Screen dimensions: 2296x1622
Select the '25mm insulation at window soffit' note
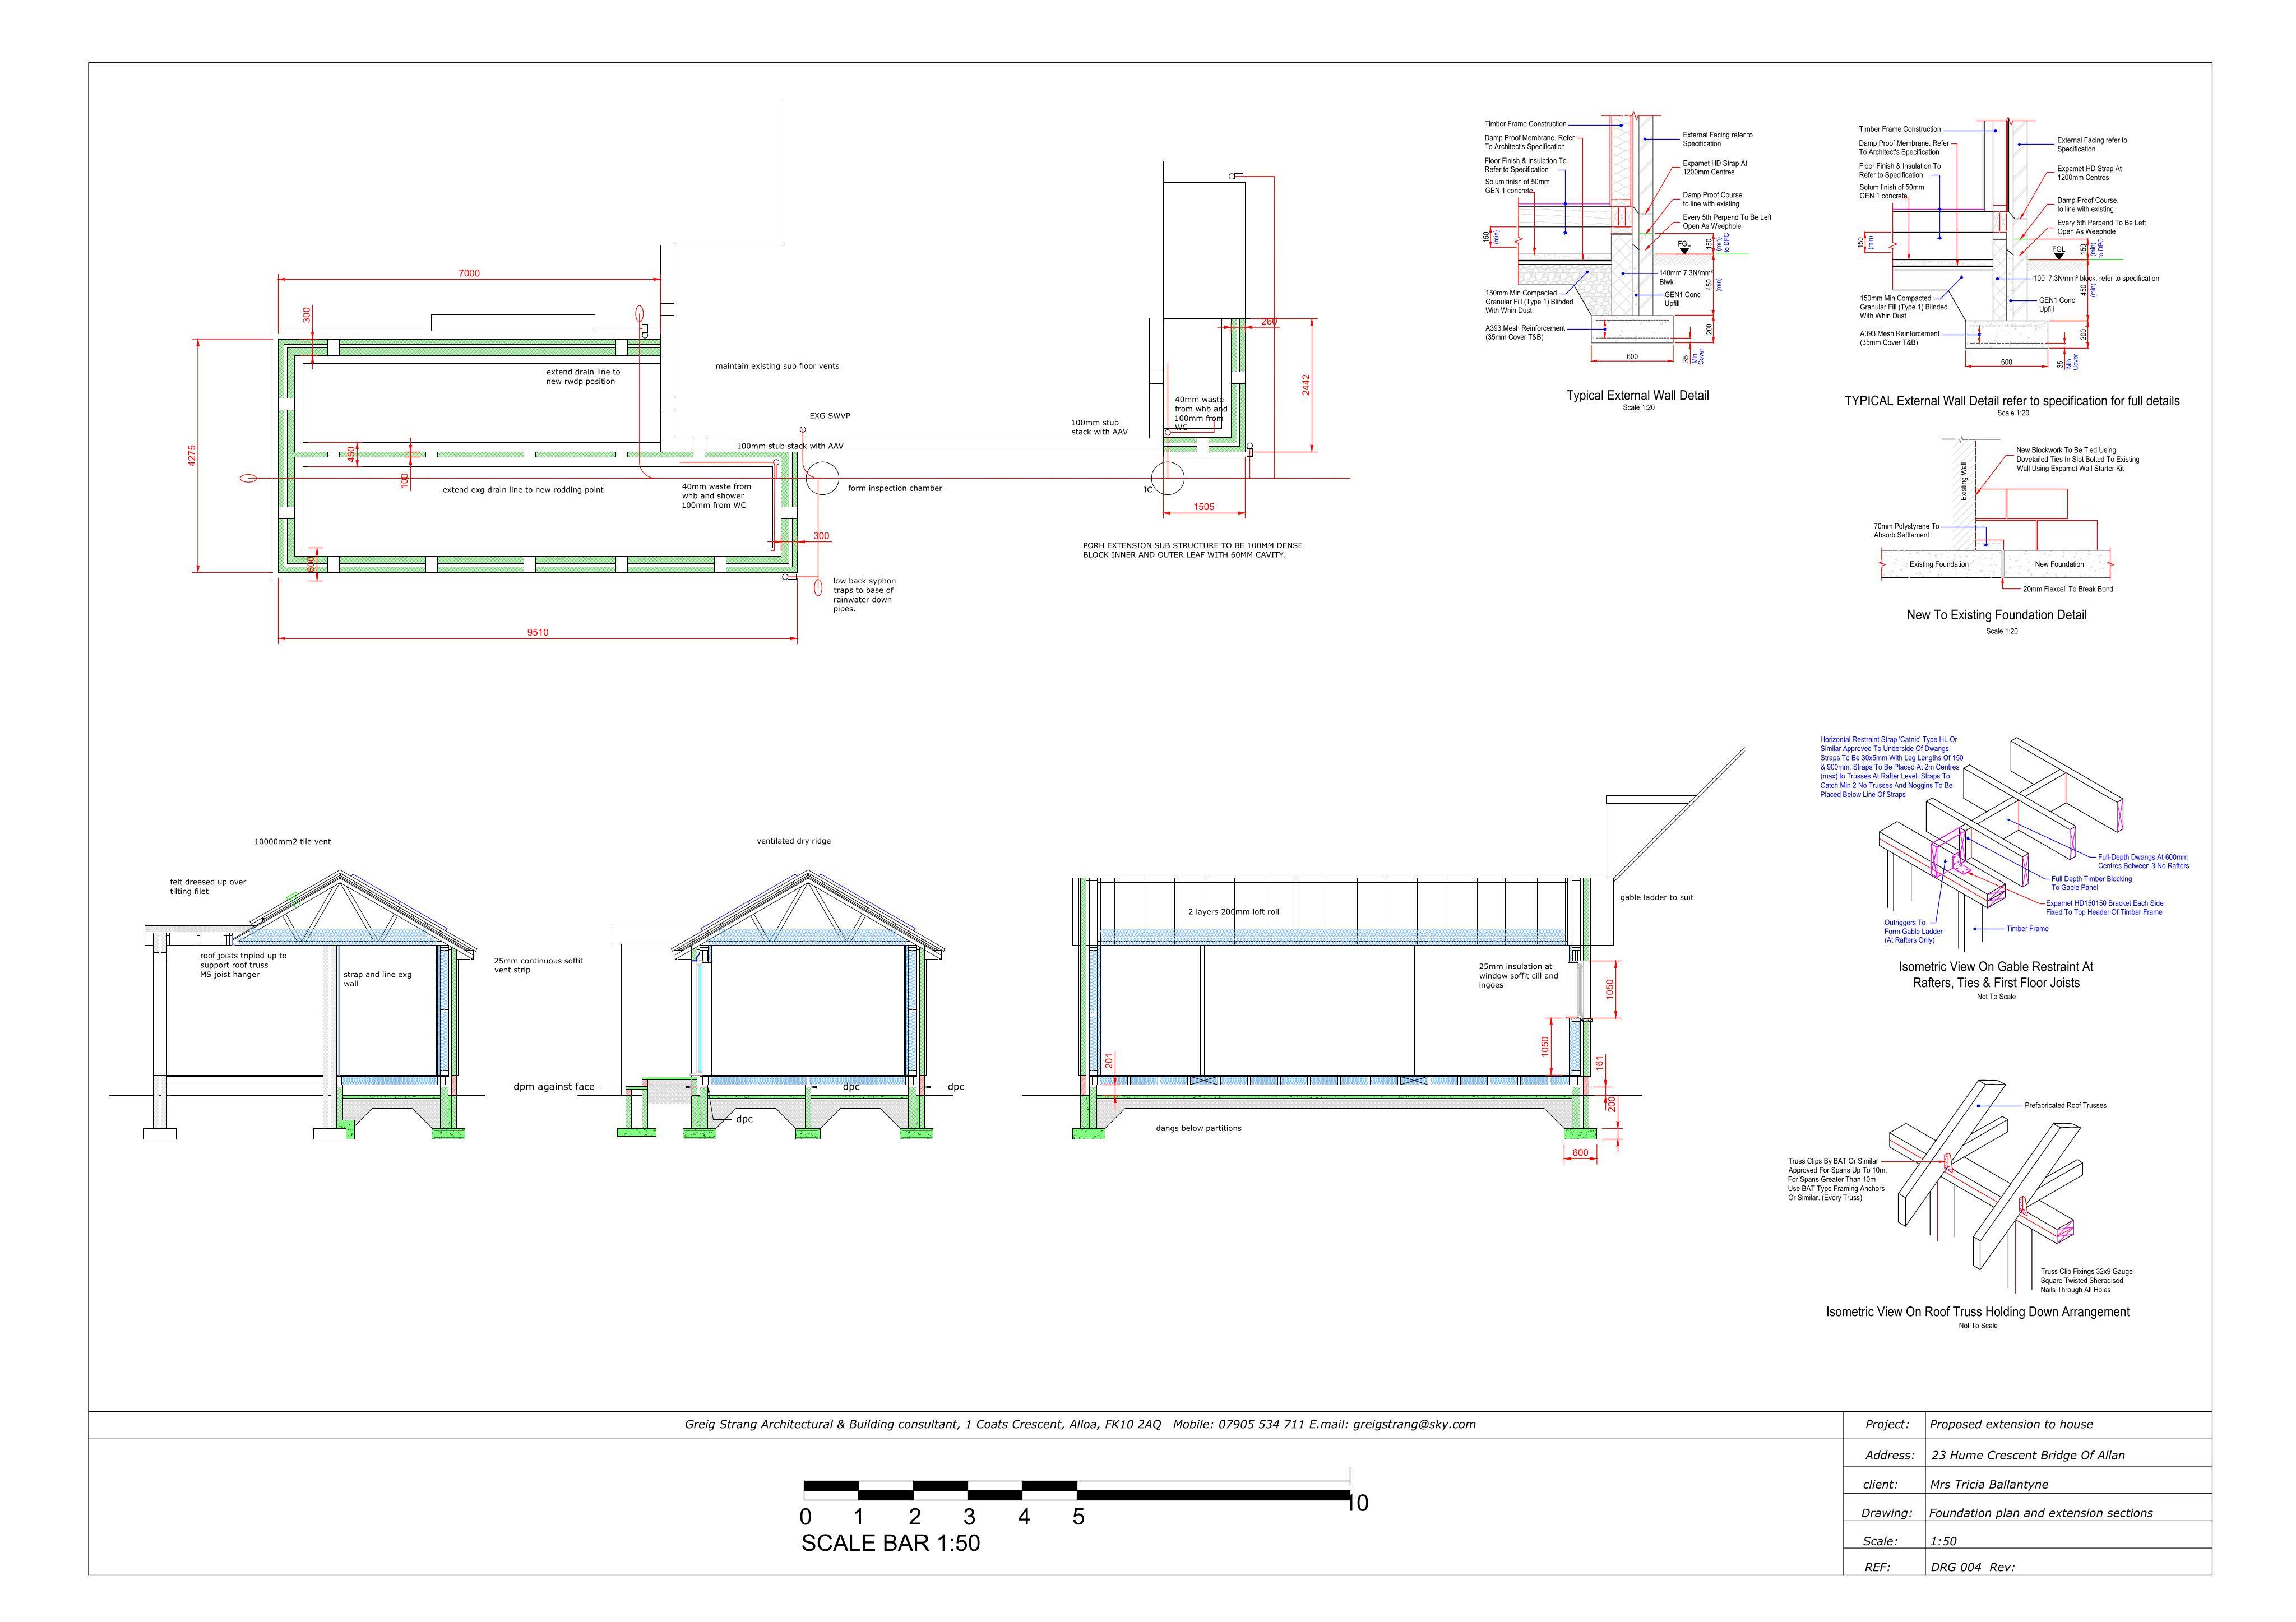pyautogui.click(x=1518, y=976)
